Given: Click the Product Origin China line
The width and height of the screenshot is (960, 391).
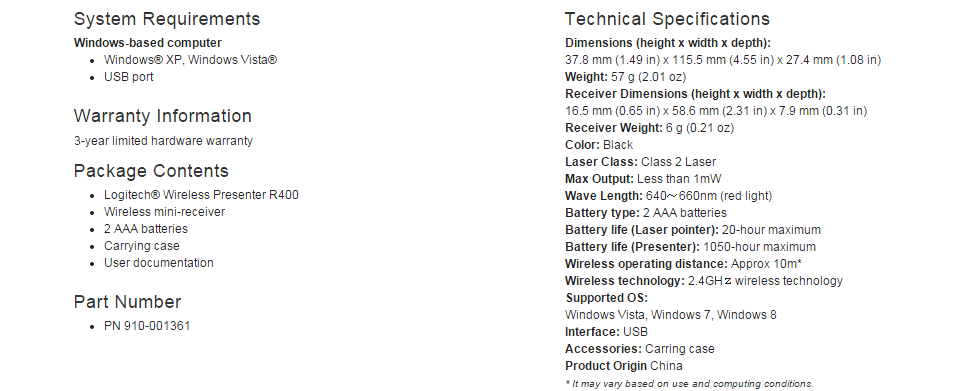Looking at the screenshot, I should 623,366.
